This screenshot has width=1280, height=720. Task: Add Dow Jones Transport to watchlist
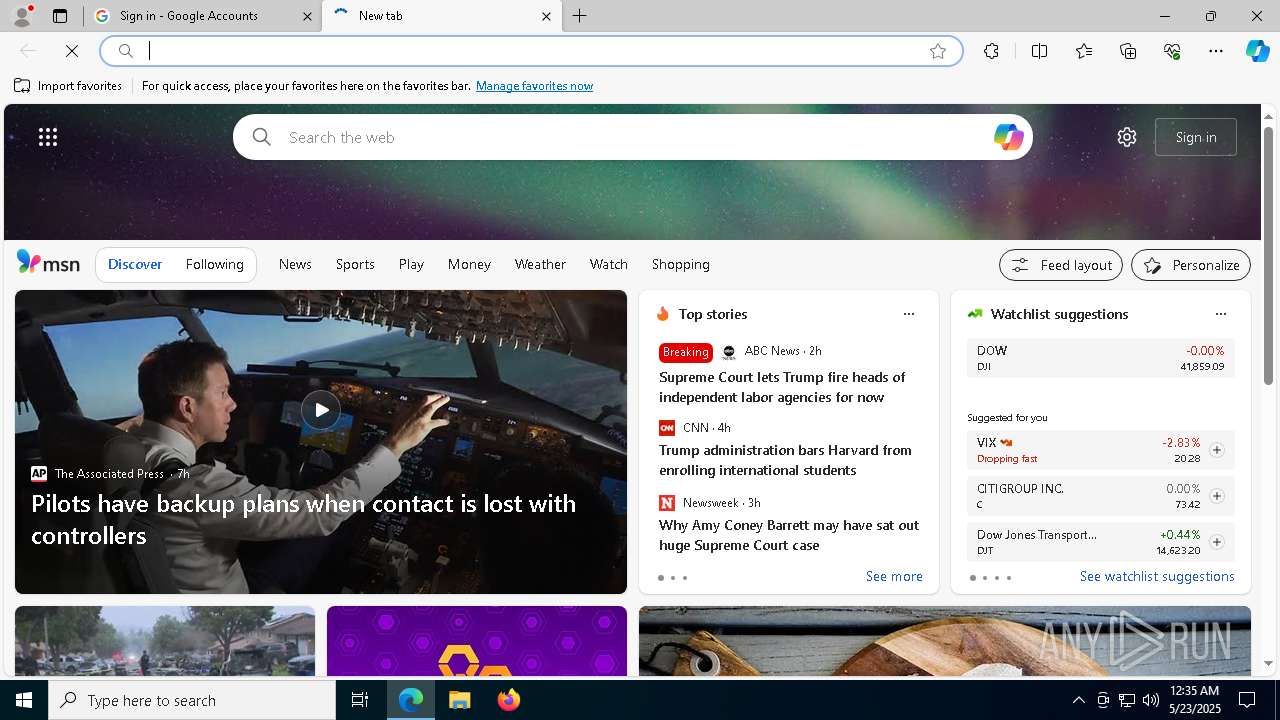1217,542
